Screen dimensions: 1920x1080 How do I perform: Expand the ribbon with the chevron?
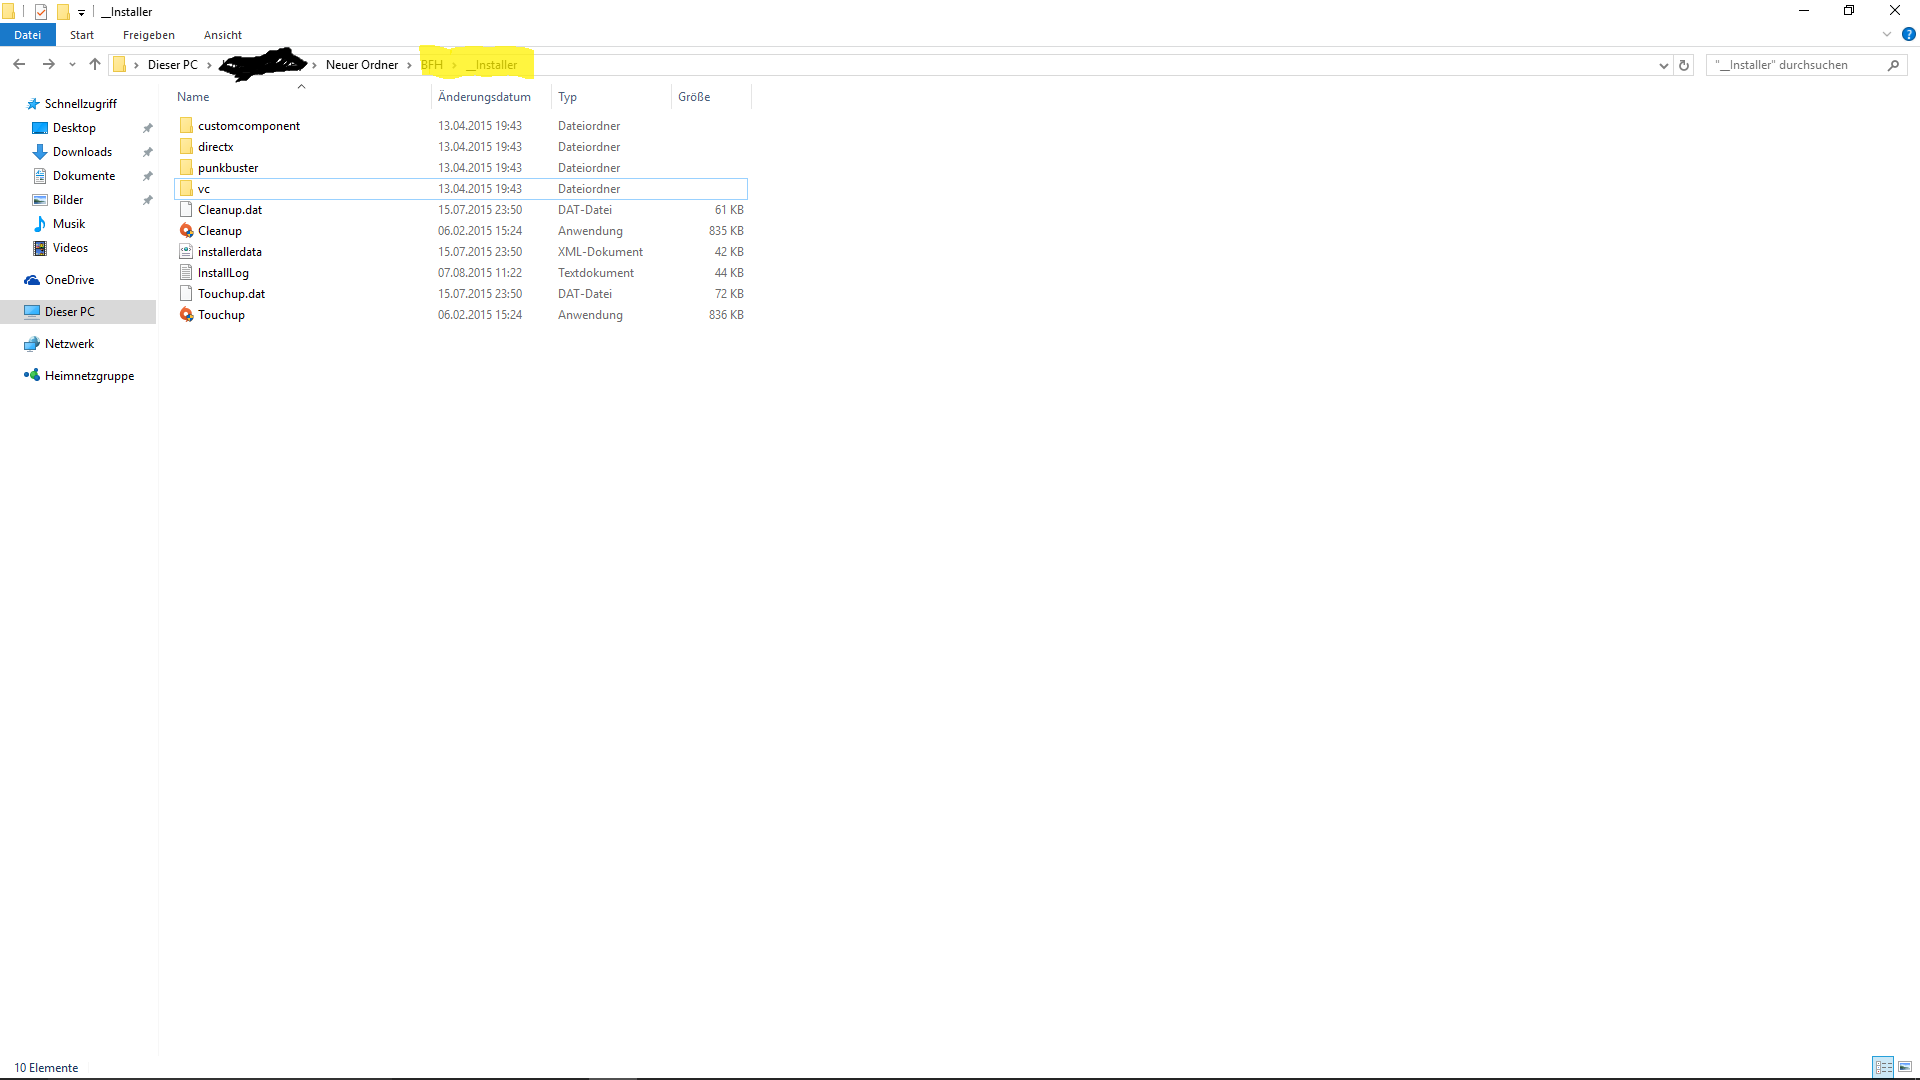[1887, 34]
